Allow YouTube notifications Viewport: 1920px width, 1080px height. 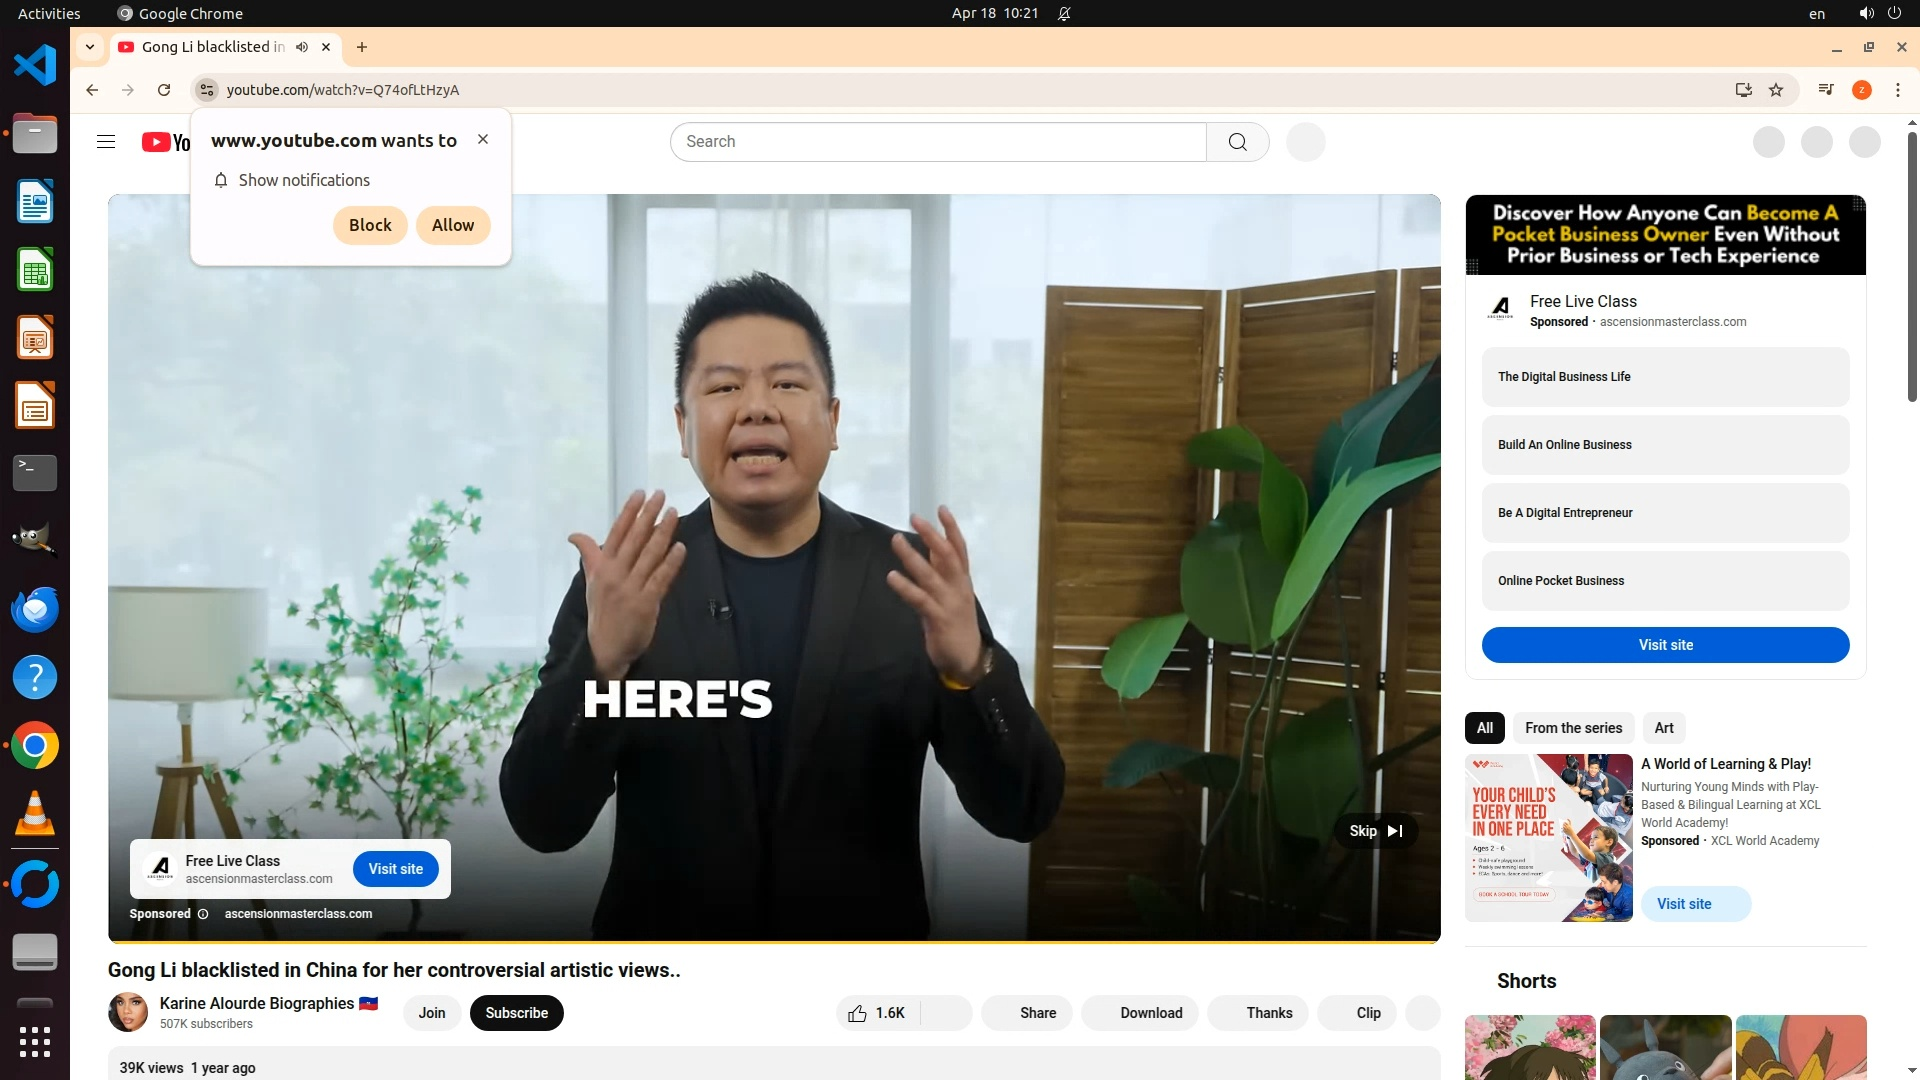click(x=452, y=225)
